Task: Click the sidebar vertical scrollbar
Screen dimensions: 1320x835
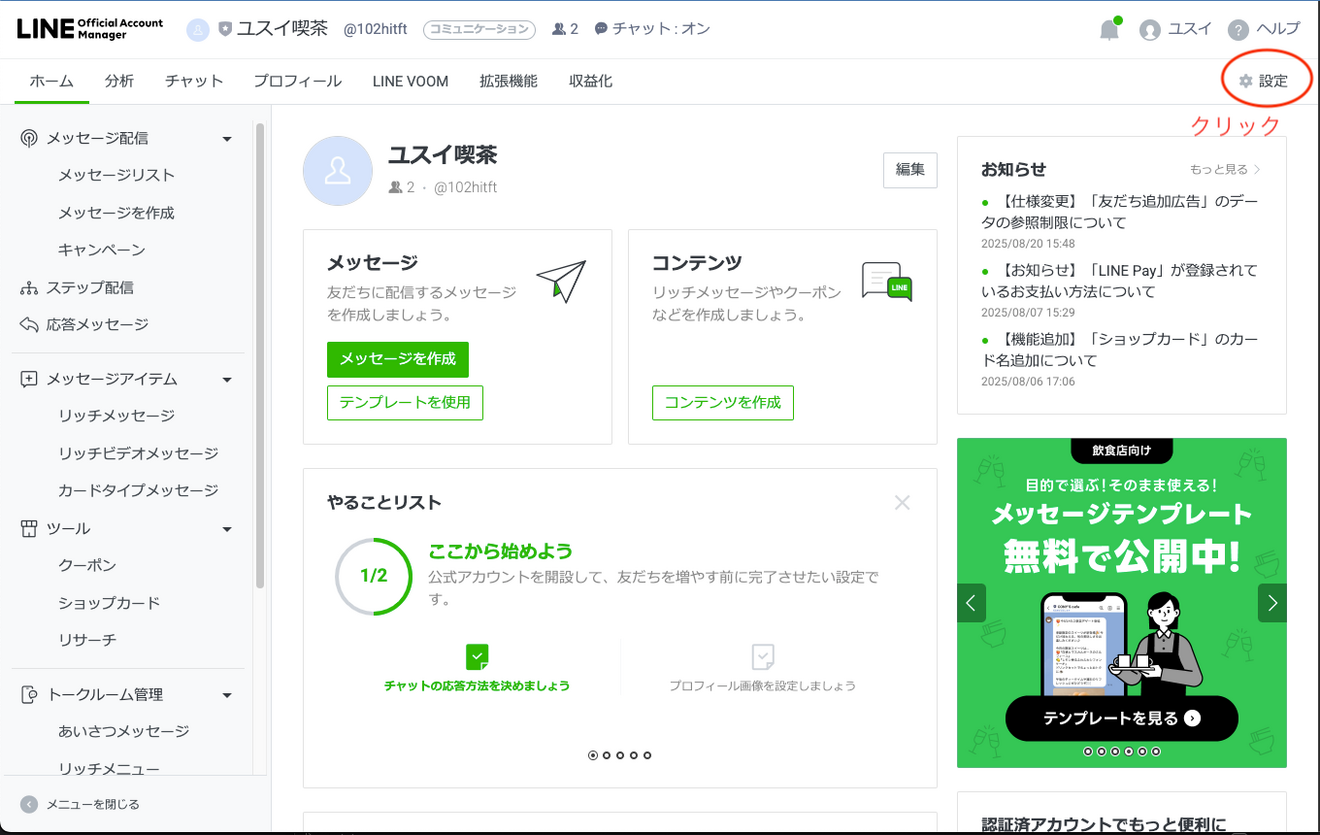Action: click(260, 355)
